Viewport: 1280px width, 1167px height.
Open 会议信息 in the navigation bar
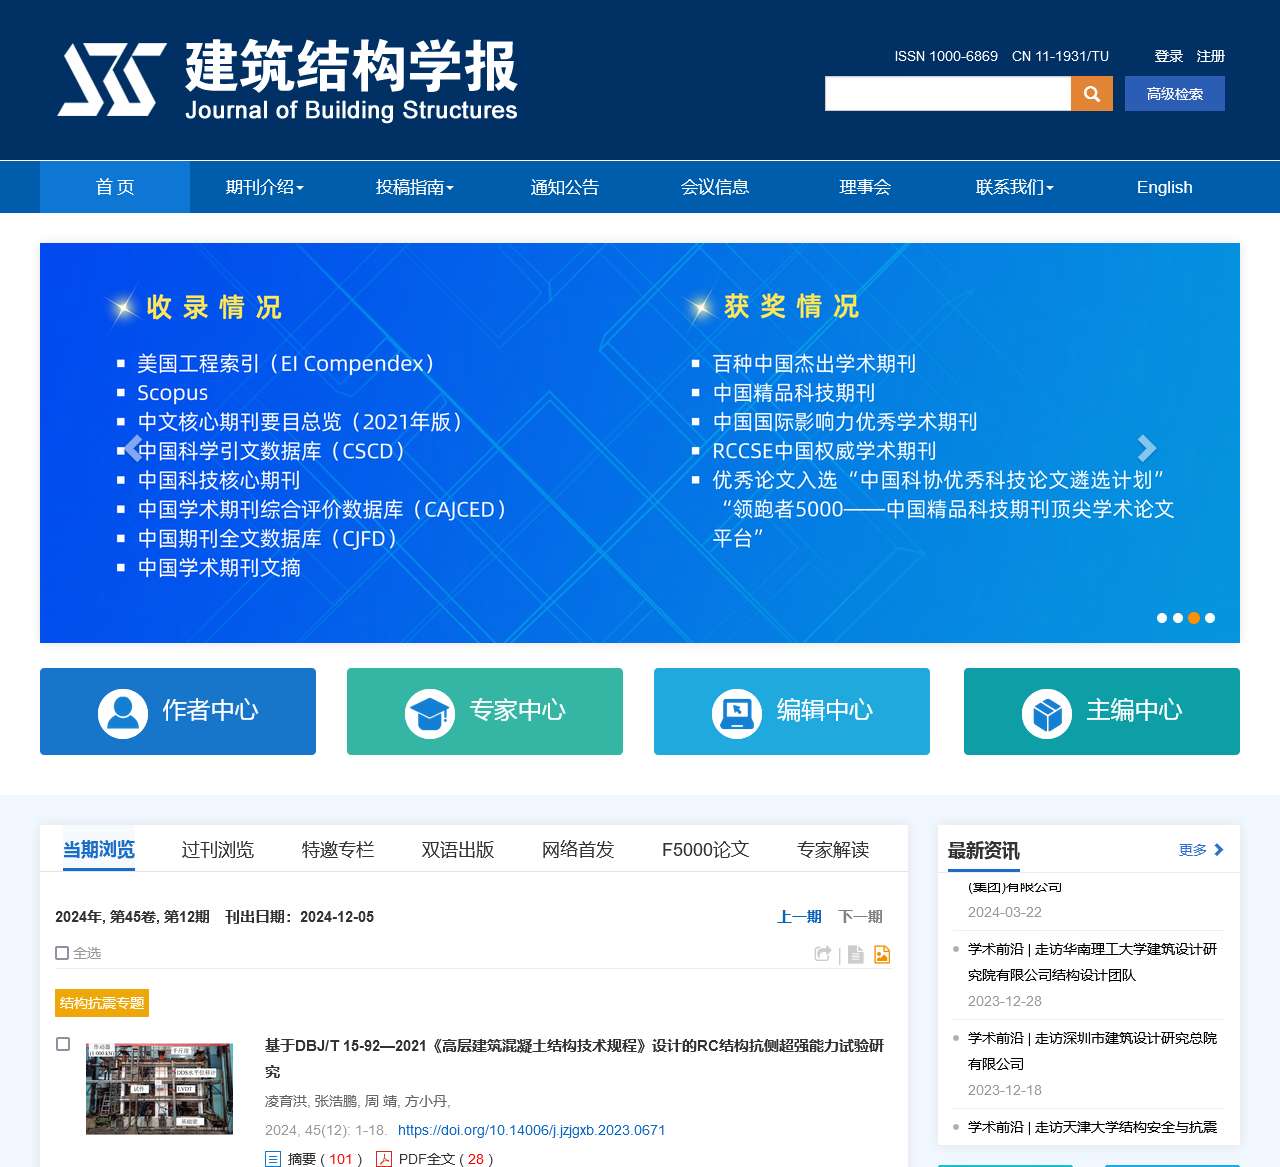[x=715, y=187]
